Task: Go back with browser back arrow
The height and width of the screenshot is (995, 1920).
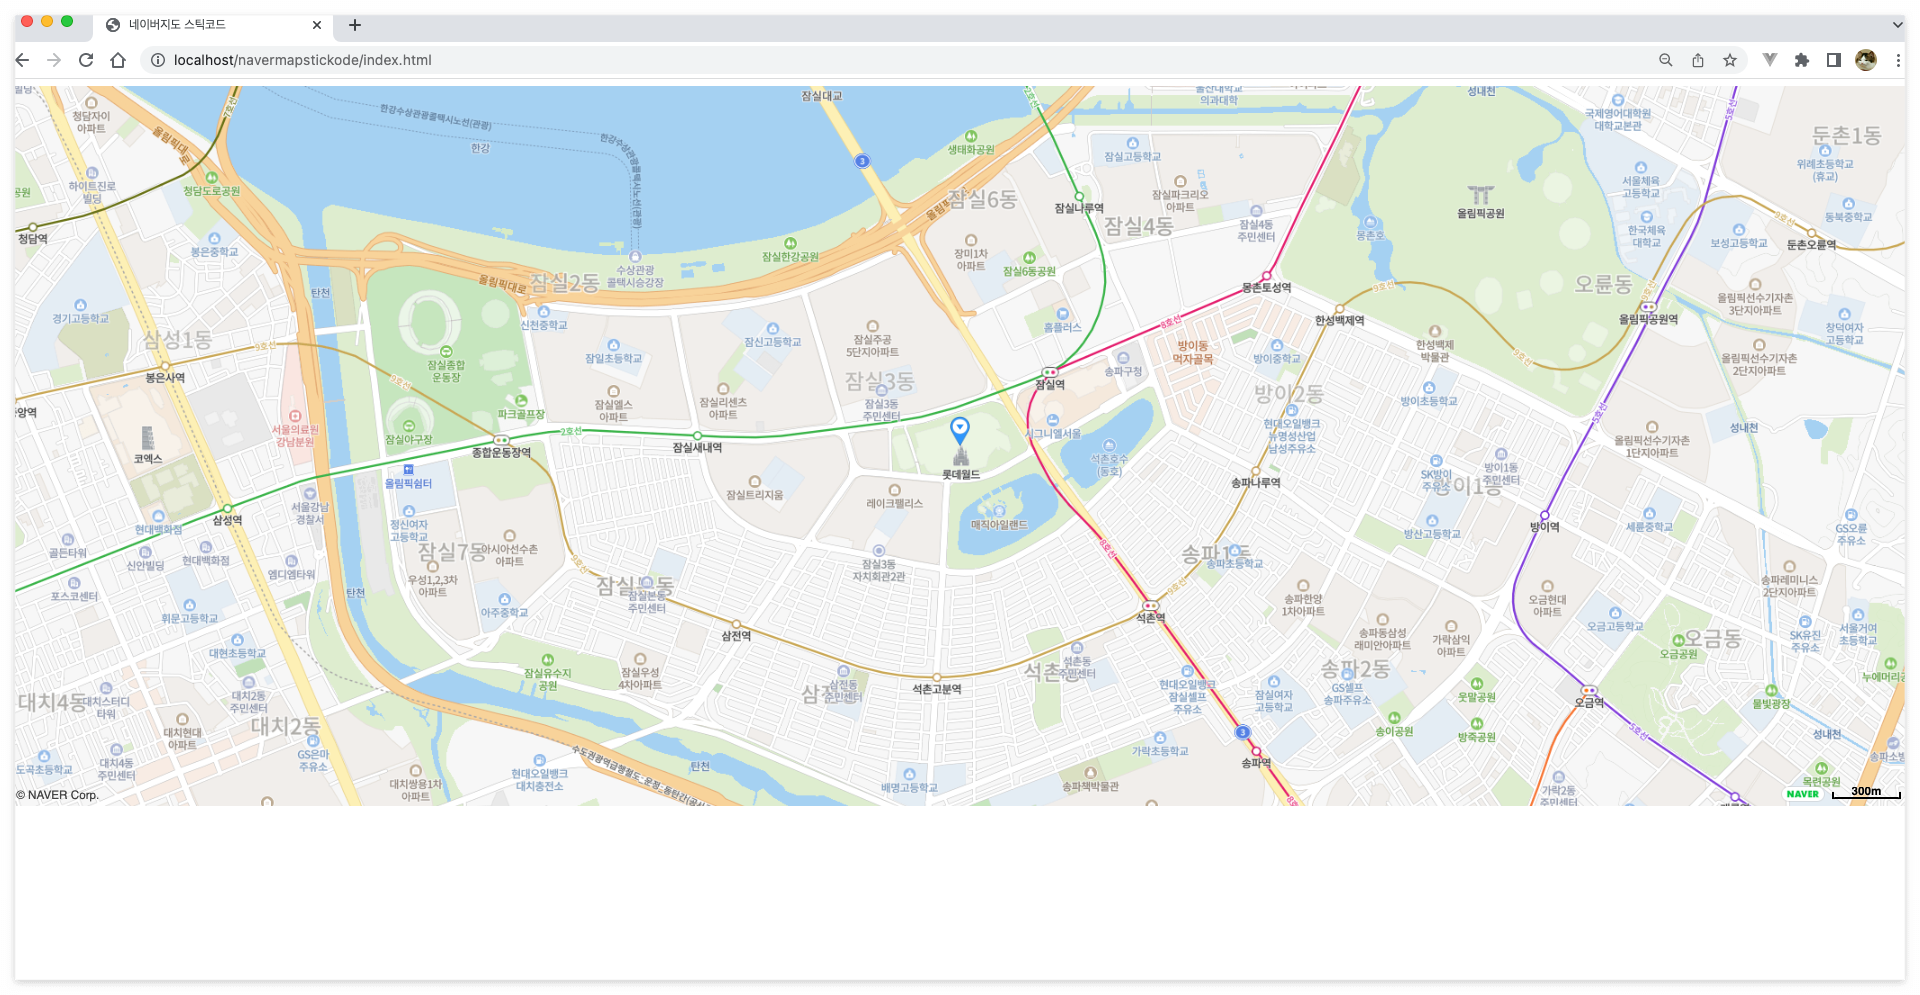Action: 22,60
